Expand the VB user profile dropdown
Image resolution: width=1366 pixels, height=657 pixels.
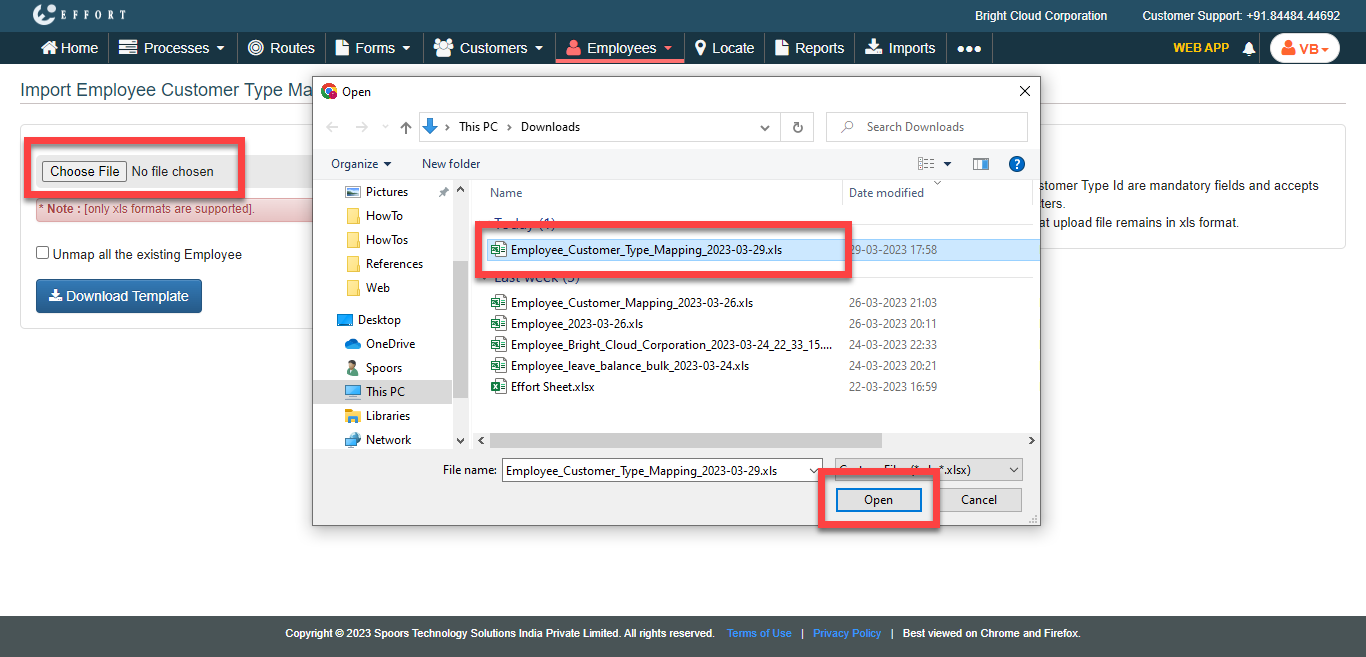coord(1304,48)
